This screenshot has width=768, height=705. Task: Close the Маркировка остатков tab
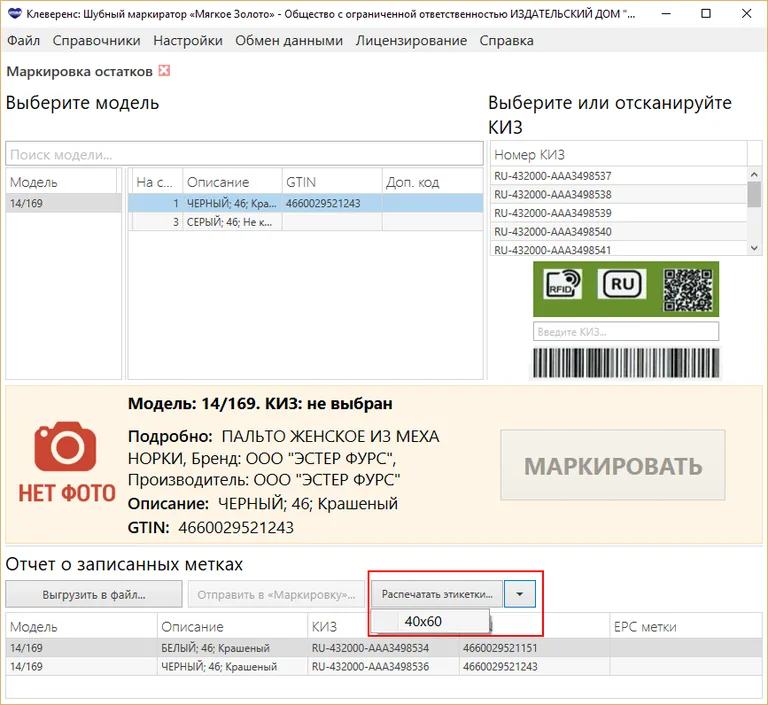(x=164, y=71)
